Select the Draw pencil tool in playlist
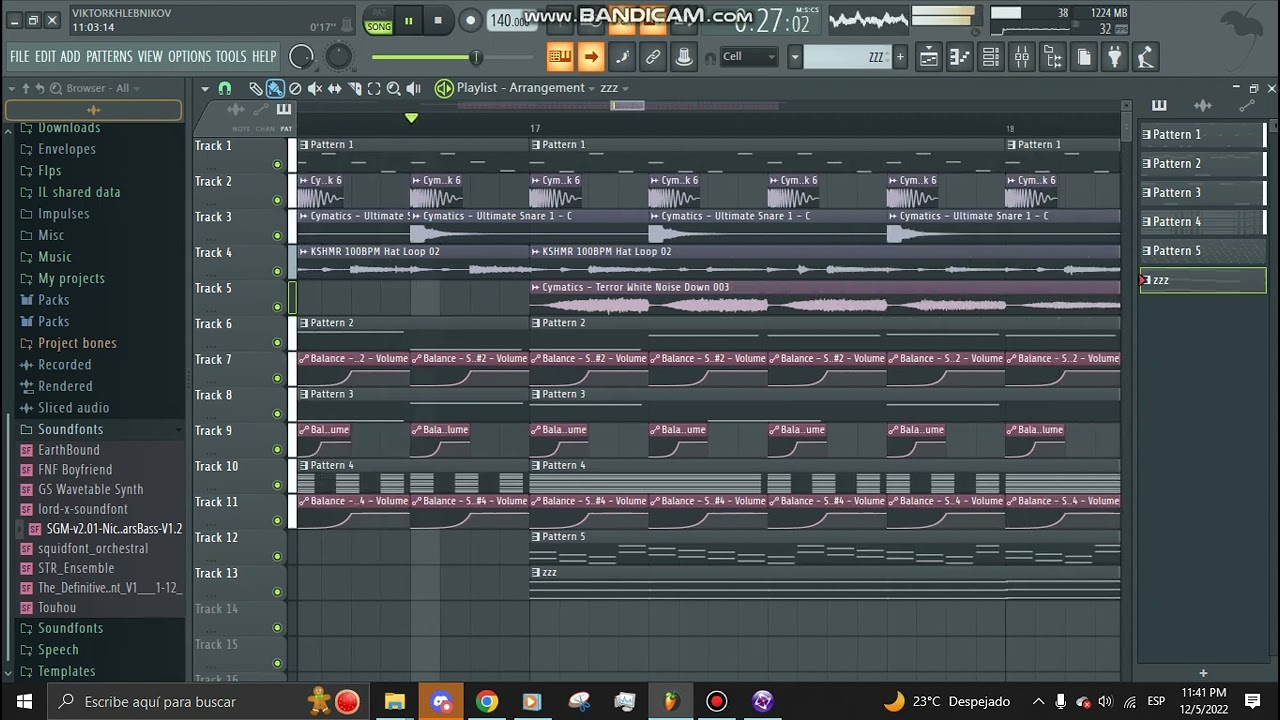 (x=256, y=89)
